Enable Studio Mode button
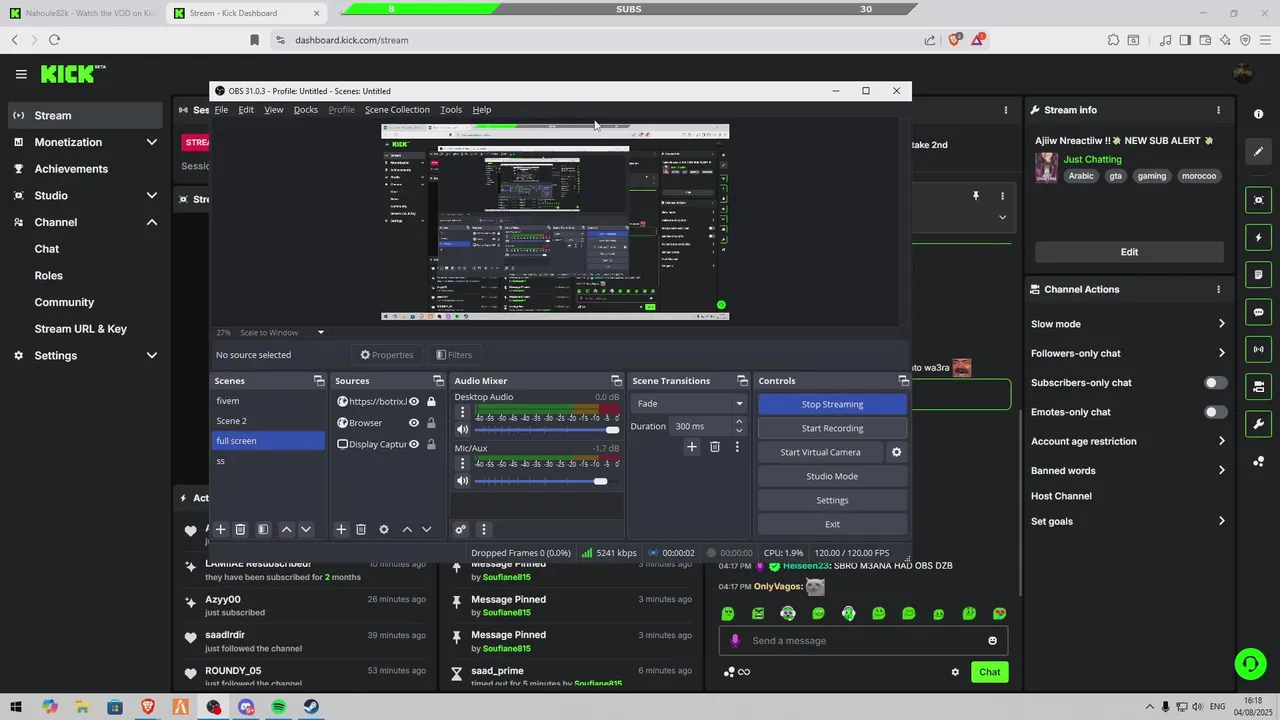 coord(832,476)
